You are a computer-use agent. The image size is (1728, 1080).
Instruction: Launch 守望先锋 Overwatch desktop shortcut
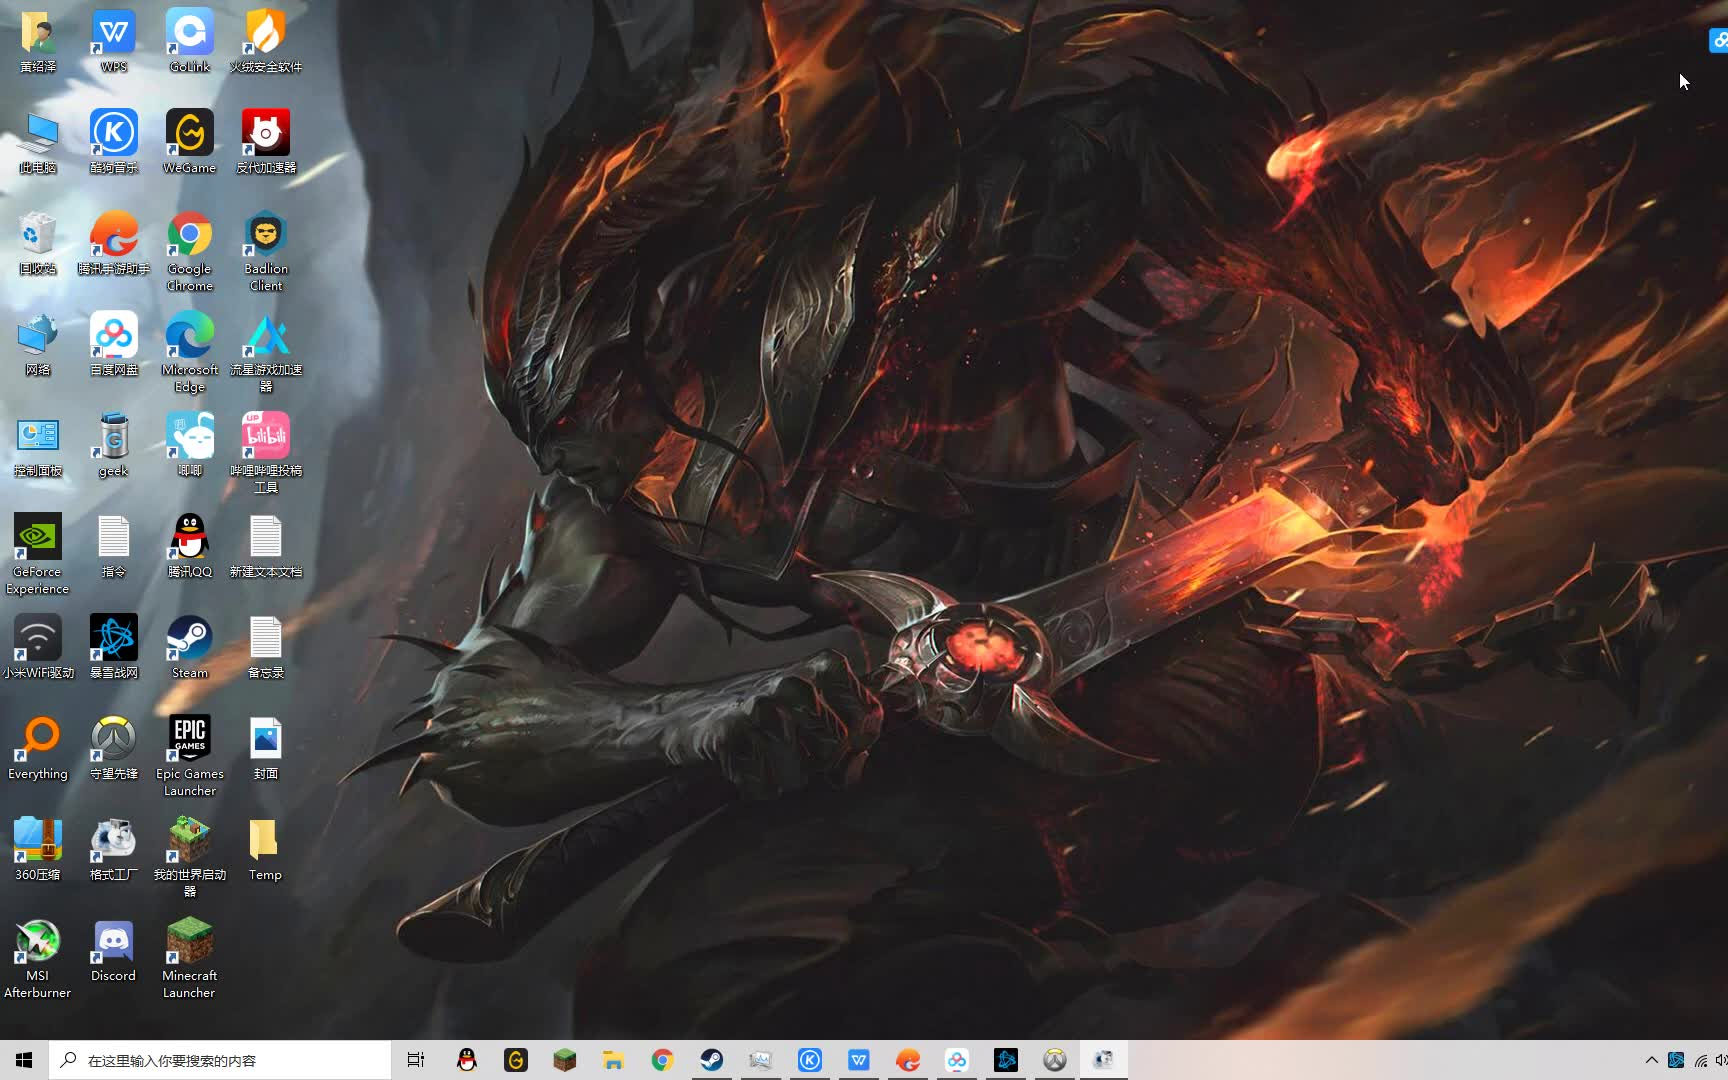coord(114,748)
